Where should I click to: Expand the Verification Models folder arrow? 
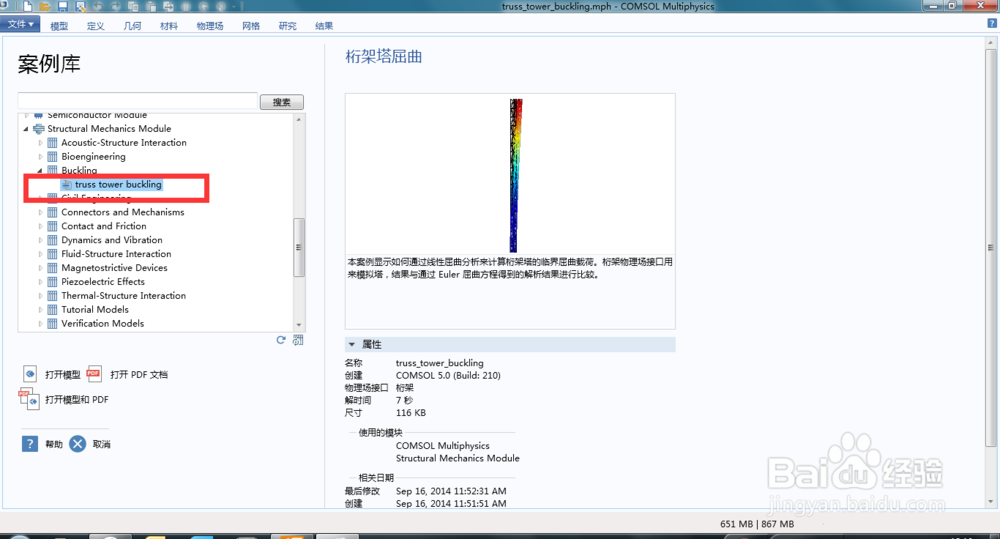pyautogui.click(x=40, y=324)
